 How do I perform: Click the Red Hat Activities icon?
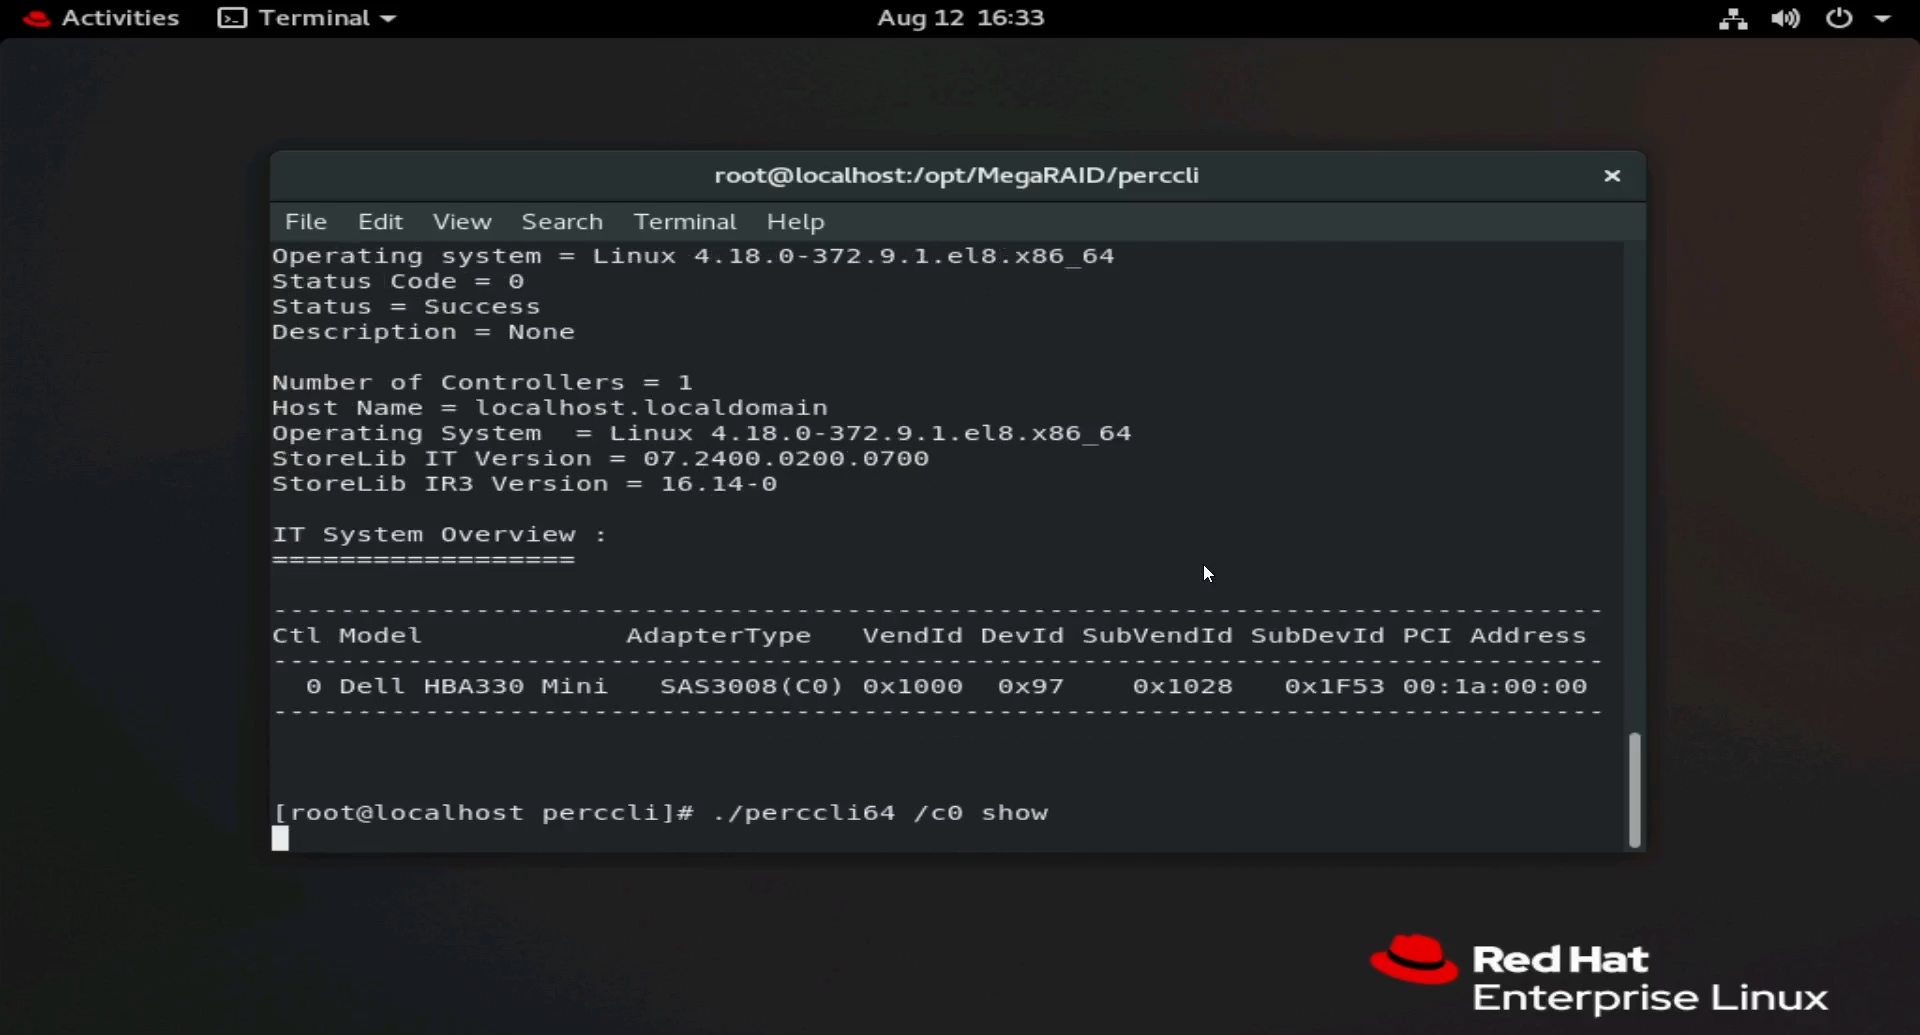tap(34, 17)
